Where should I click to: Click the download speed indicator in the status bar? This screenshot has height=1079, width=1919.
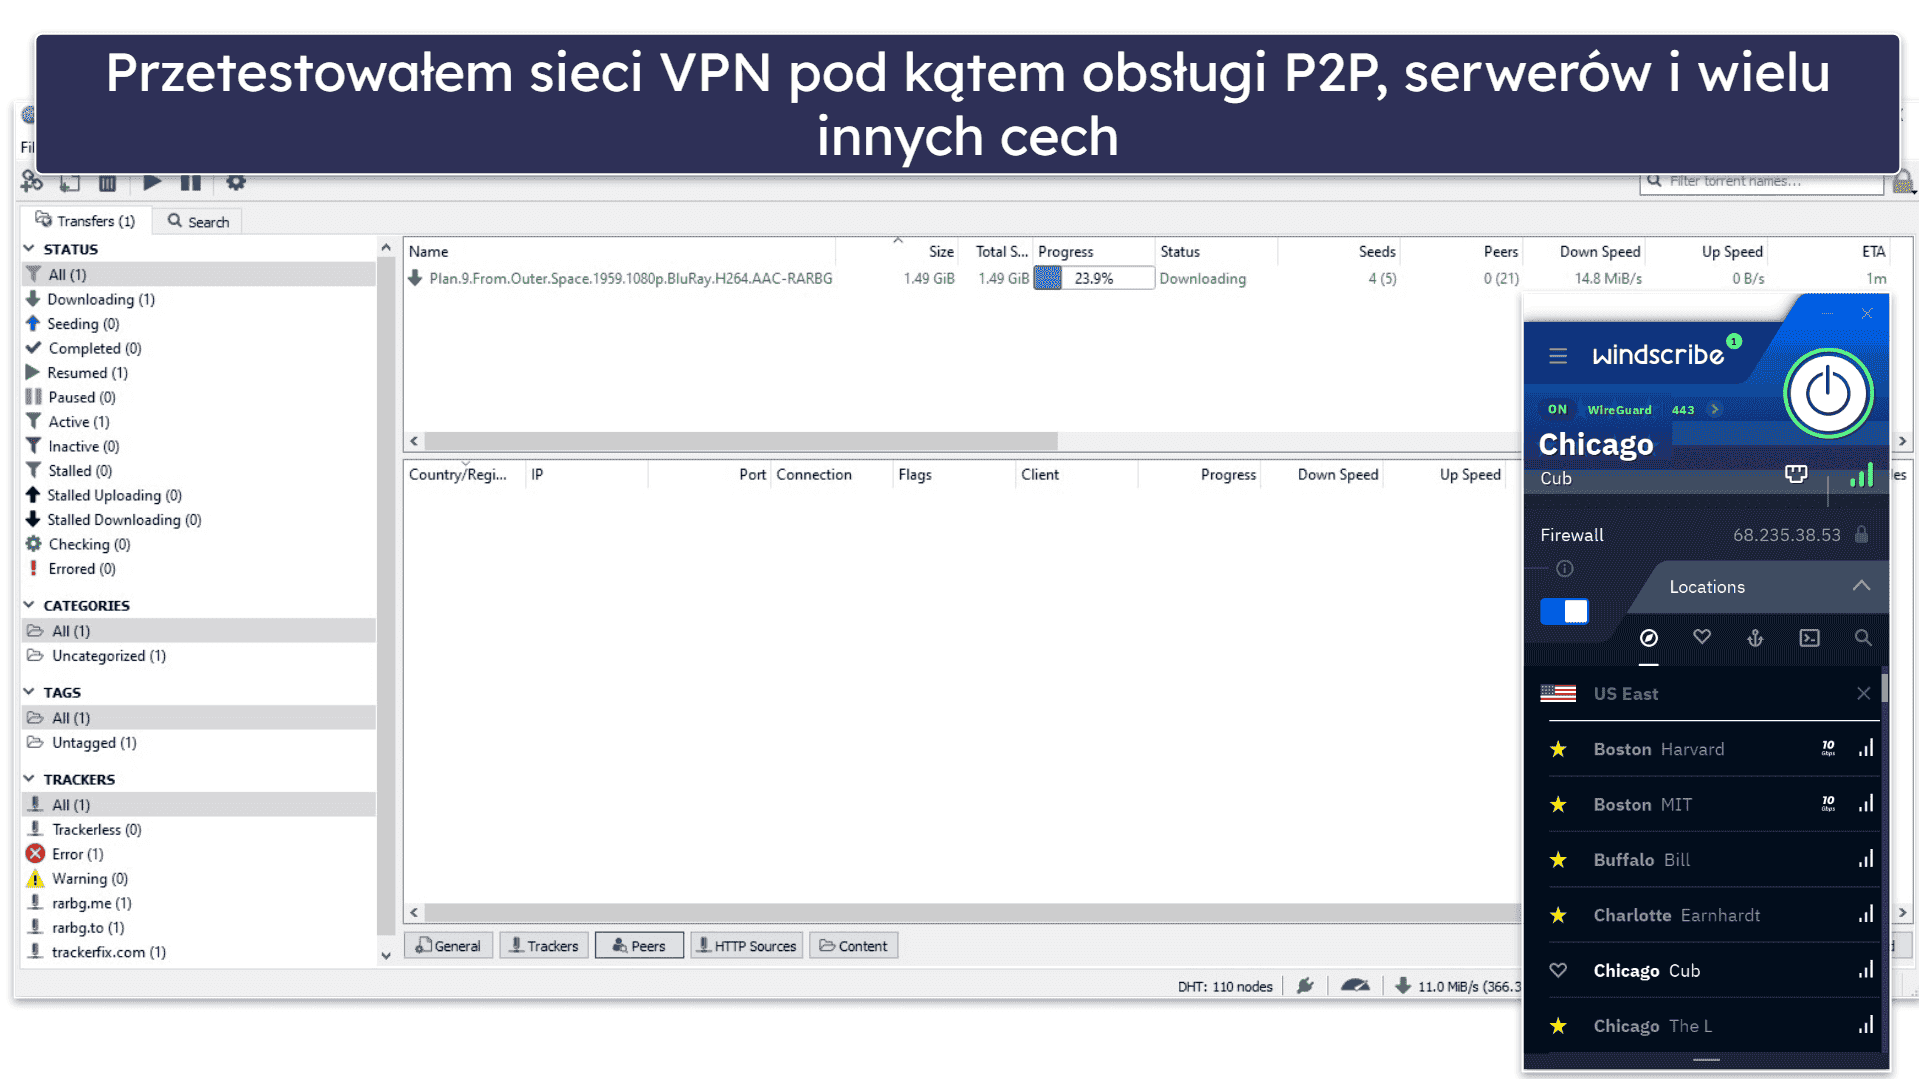tap(1458, 987)
